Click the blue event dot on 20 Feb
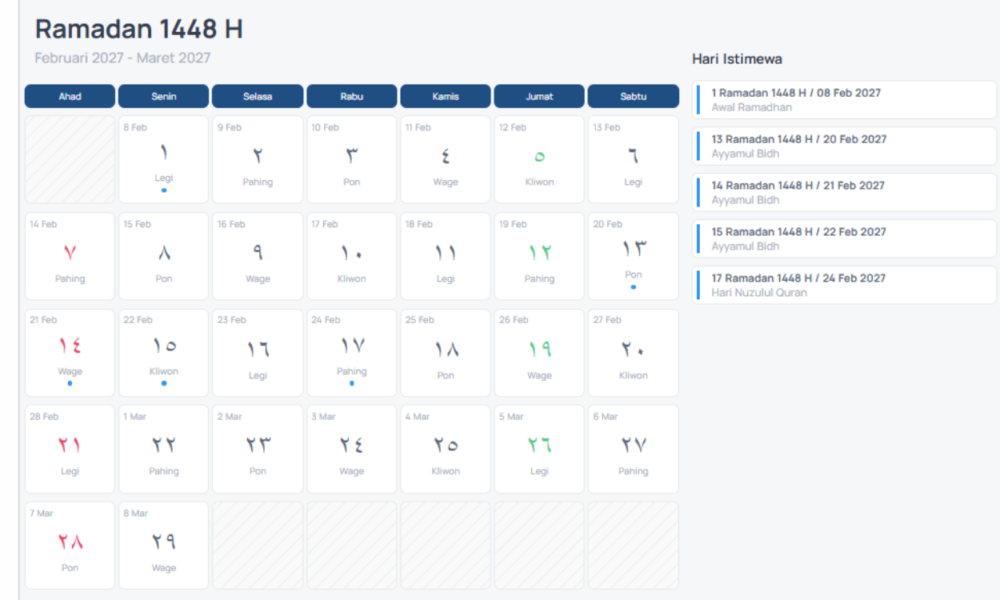 coord(633,287)
